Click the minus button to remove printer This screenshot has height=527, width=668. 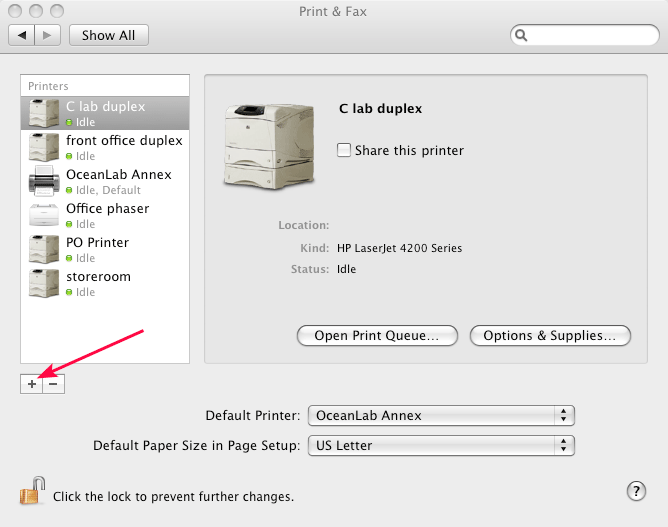coord(54,384)
